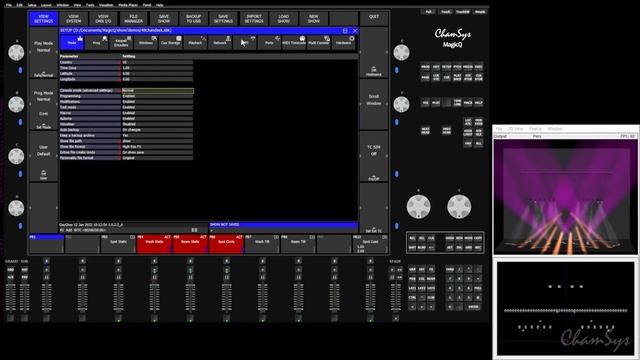Click SAVE SHOW
The width and height of the screenshot is (640, 360).
point(164,19)
